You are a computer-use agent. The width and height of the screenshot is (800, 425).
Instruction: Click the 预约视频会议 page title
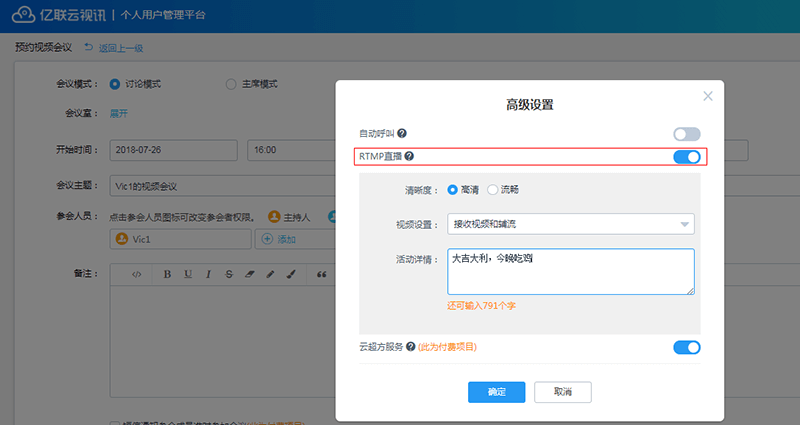(x=43, y=47)
